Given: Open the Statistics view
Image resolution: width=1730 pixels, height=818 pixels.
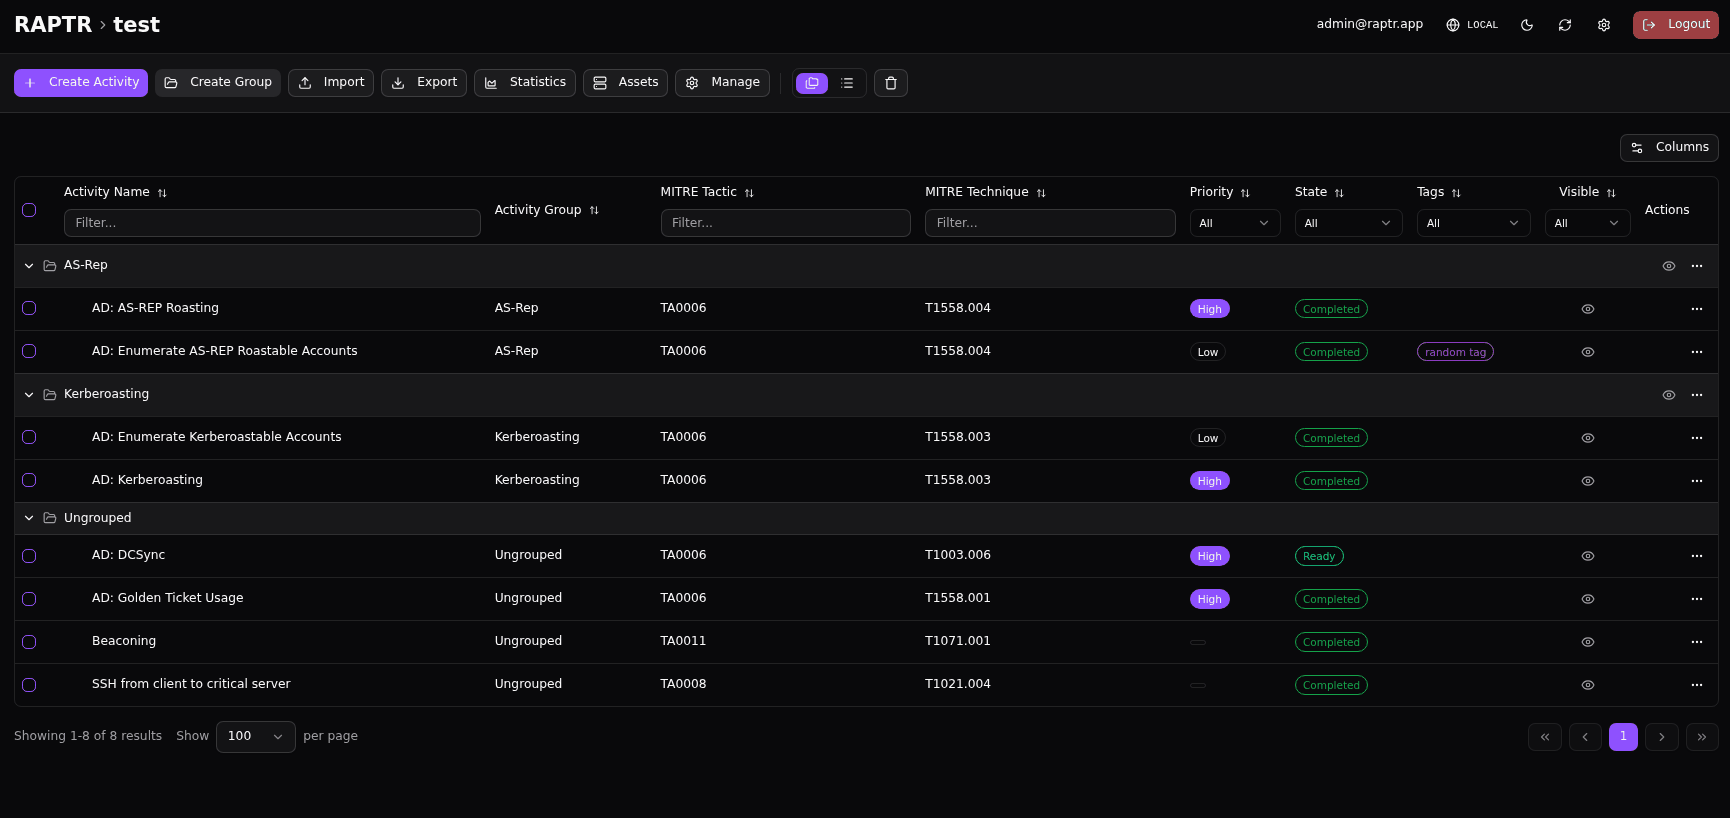Looking at the screenshot, I should coord(525,83).
